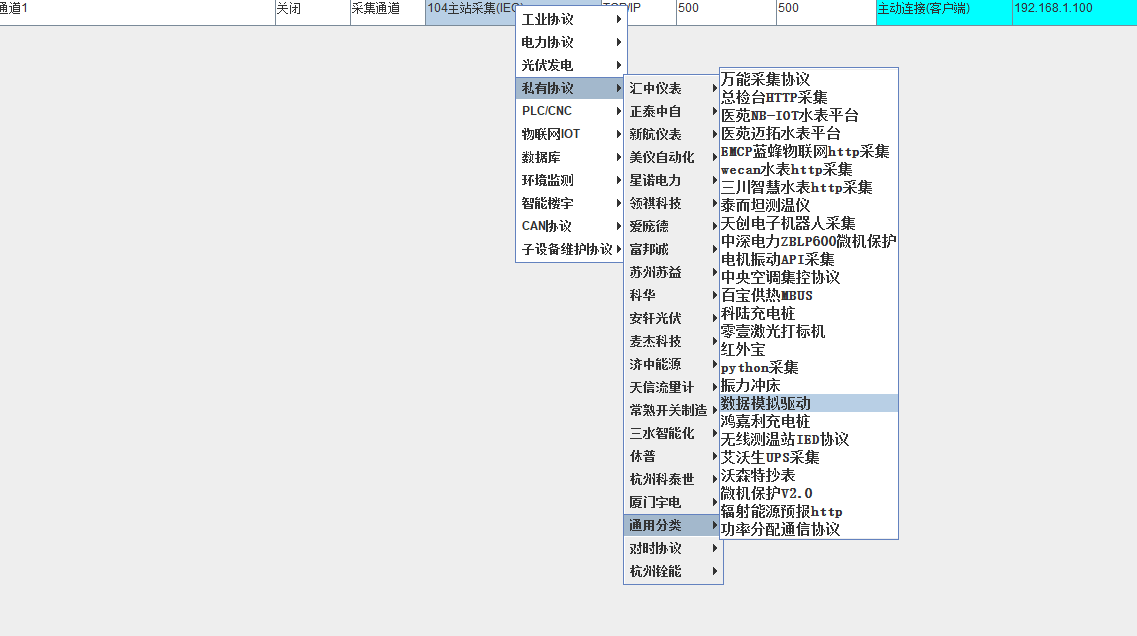Open the 光伏发电 submenu
The image size is (1137, 636).
tap(571, 65)
